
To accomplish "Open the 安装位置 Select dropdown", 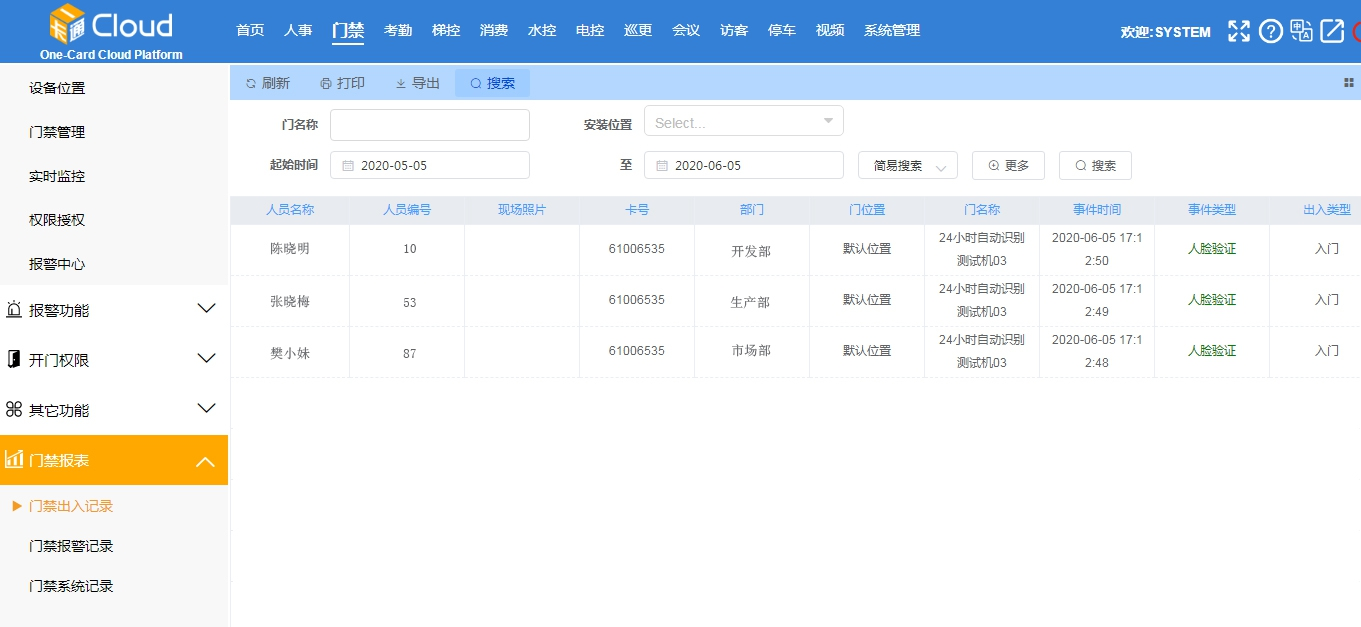I will (744, 122).
